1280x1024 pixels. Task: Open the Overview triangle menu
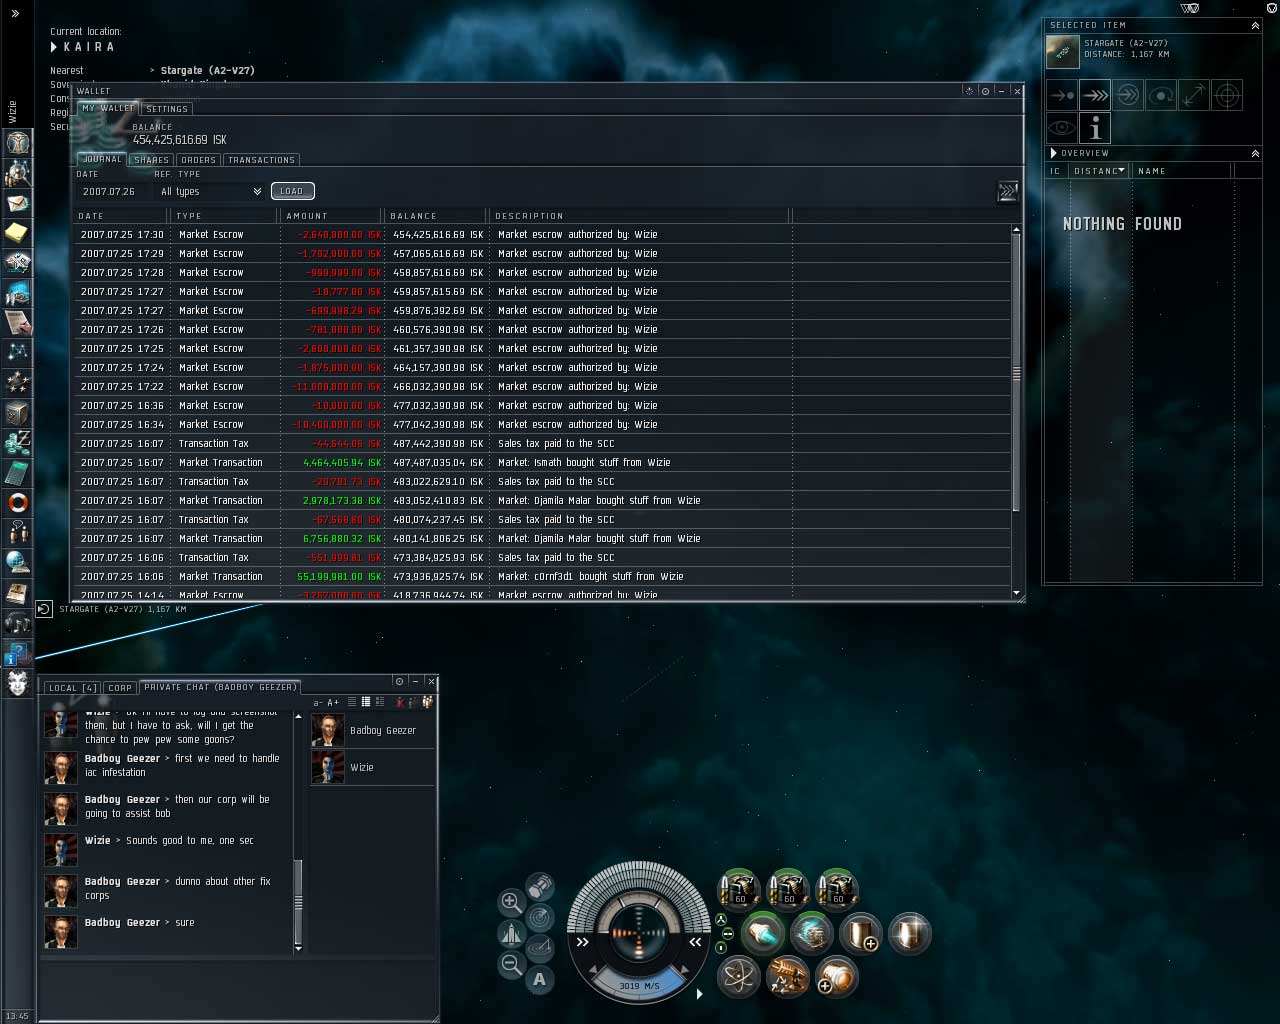1053,153
